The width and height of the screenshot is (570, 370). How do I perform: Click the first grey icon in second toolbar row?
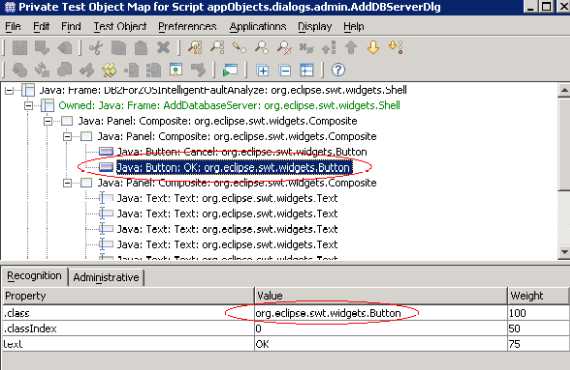coord(20,70)
